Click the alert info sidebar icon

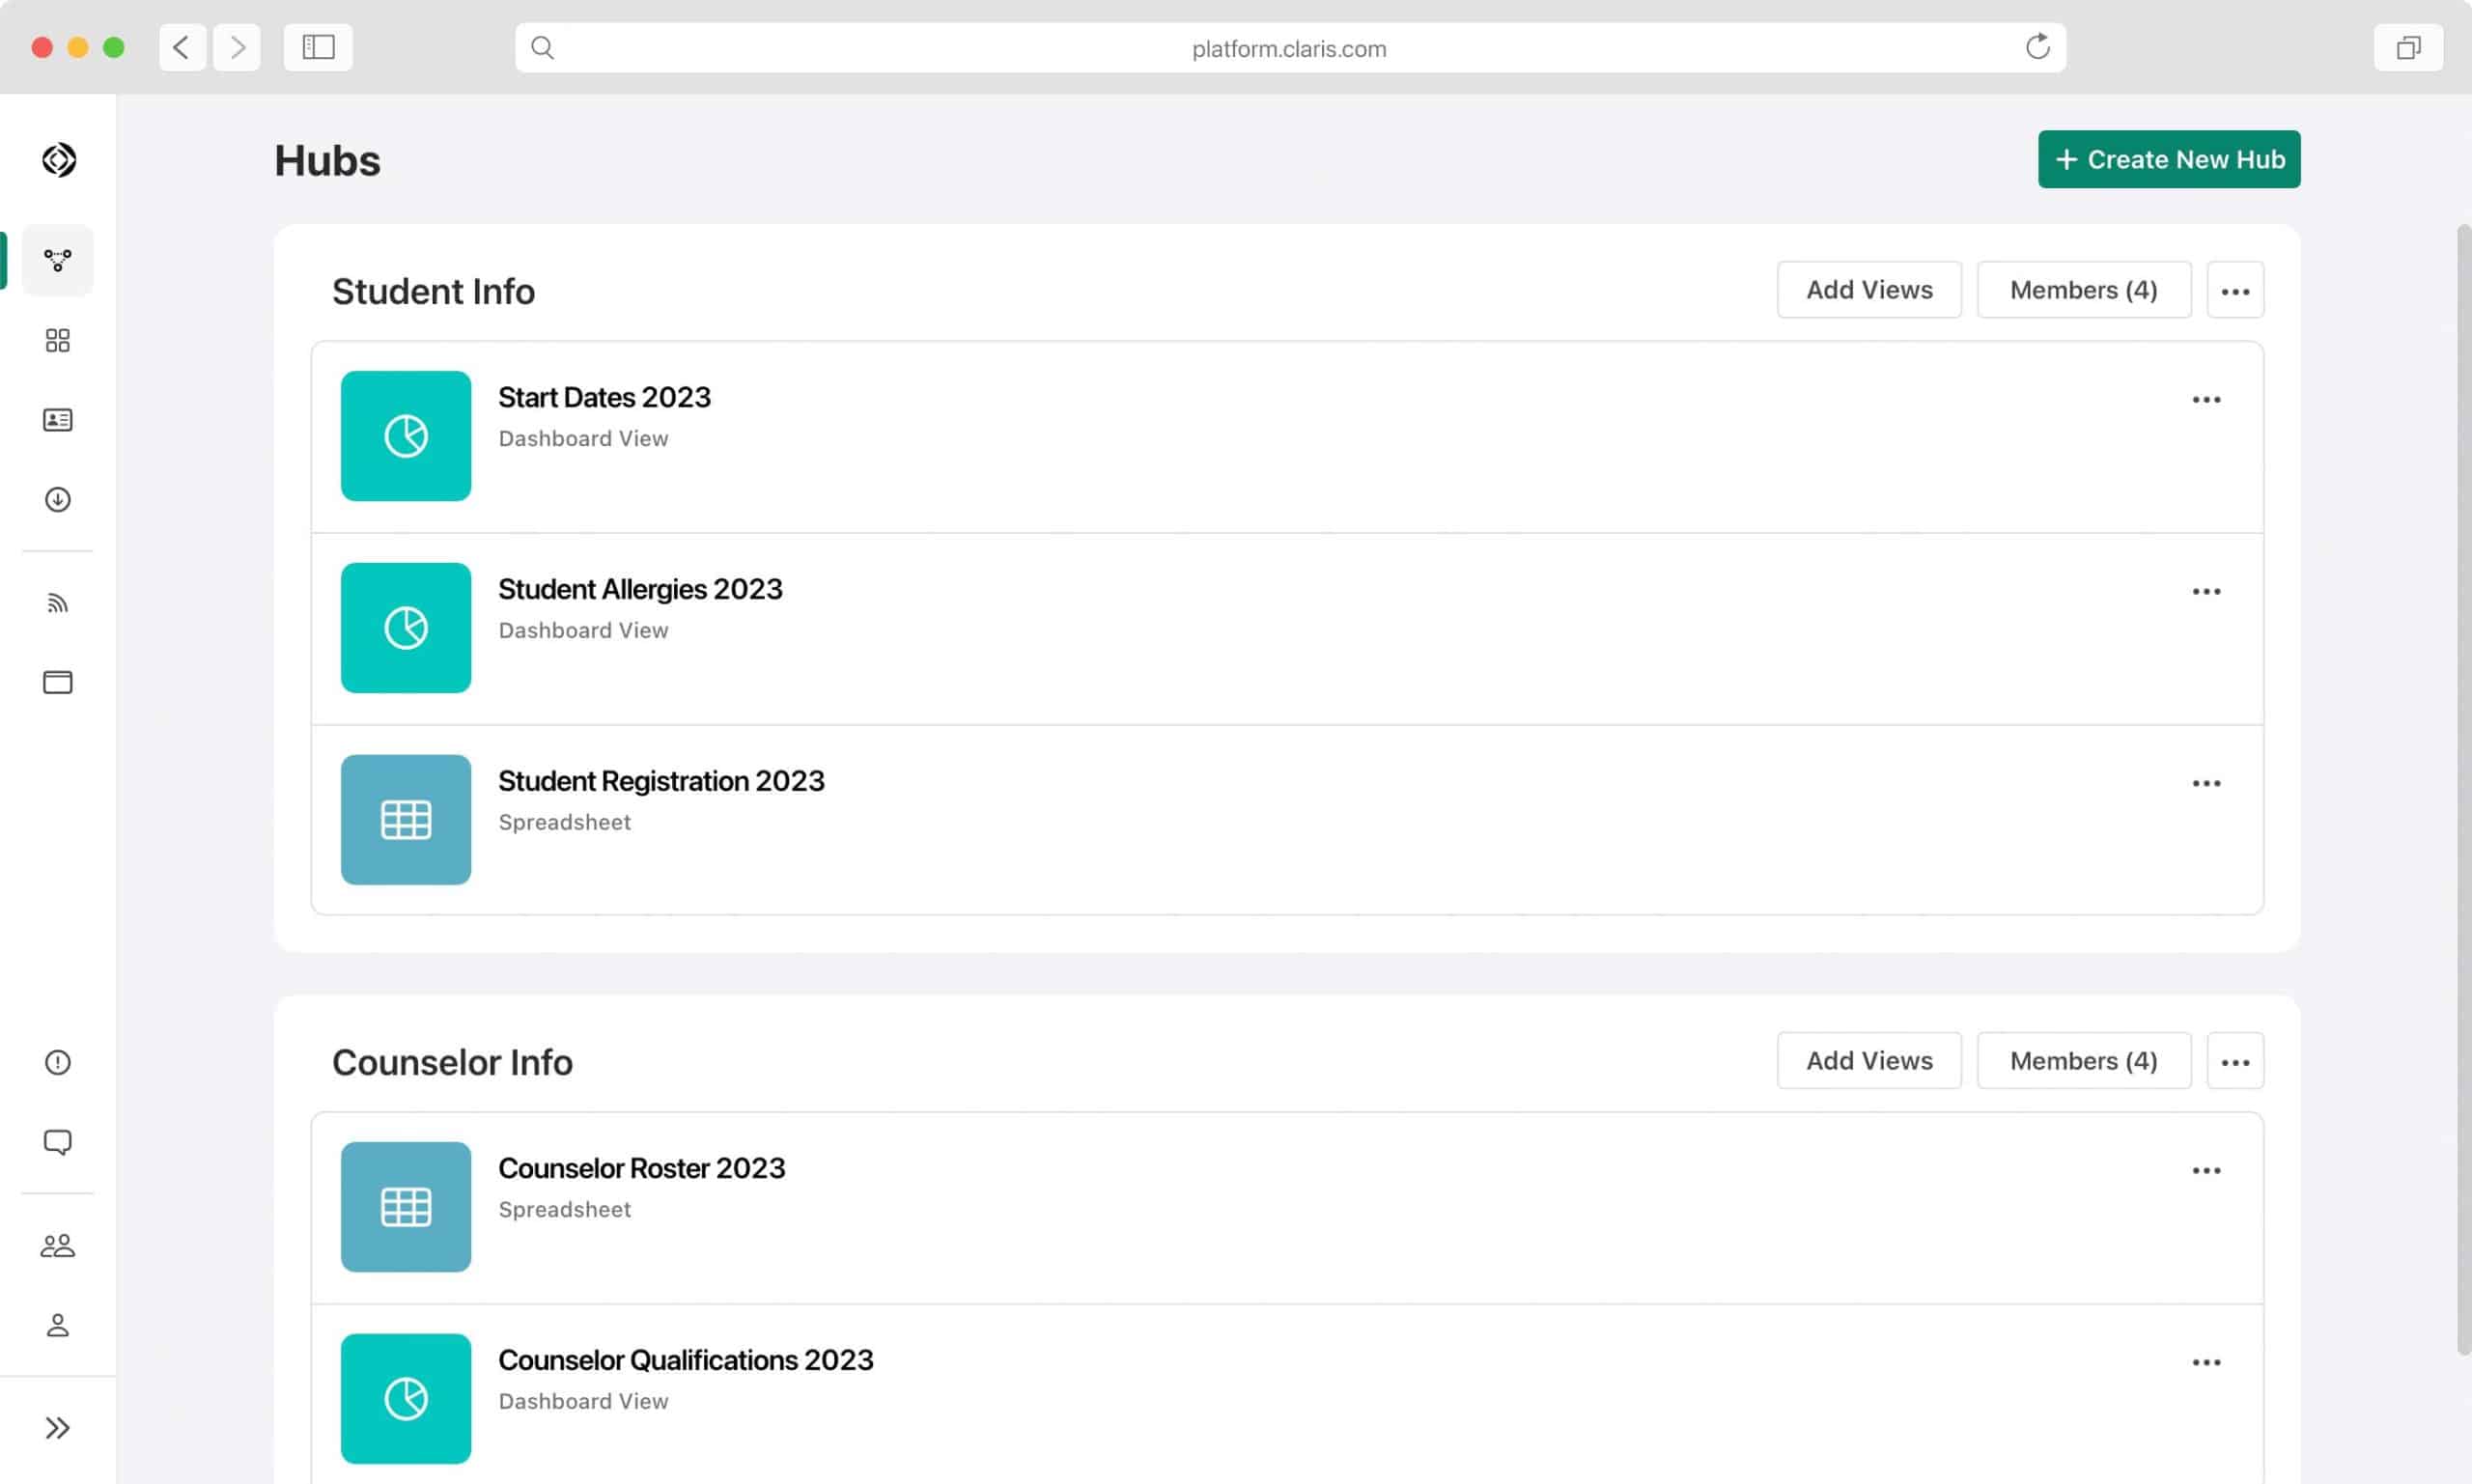coord(58,1062)
